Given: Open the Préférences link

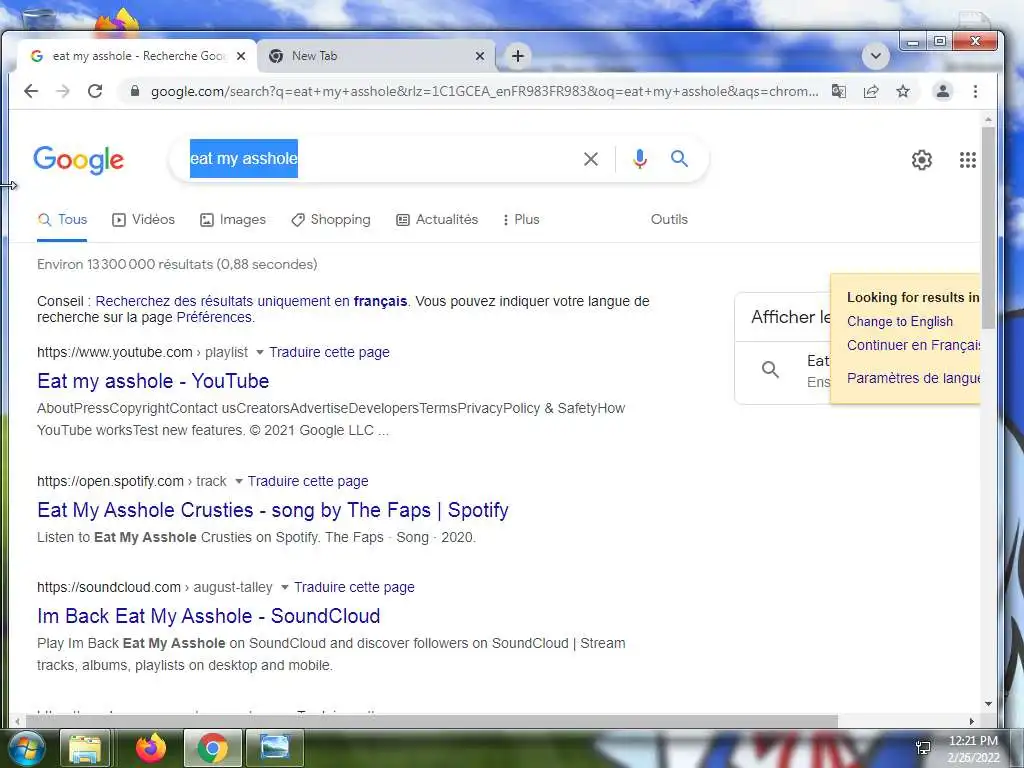Looking at the screenshot, I should 214,317.
